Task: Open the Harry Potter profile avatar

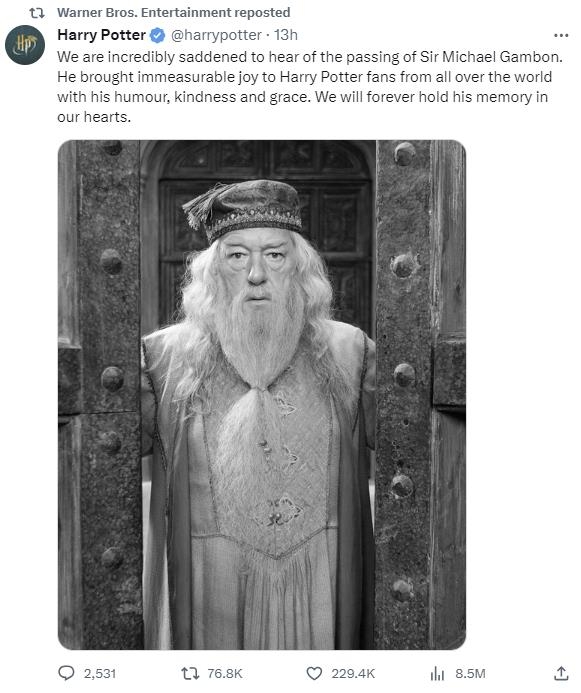Action: click(25, 45)
